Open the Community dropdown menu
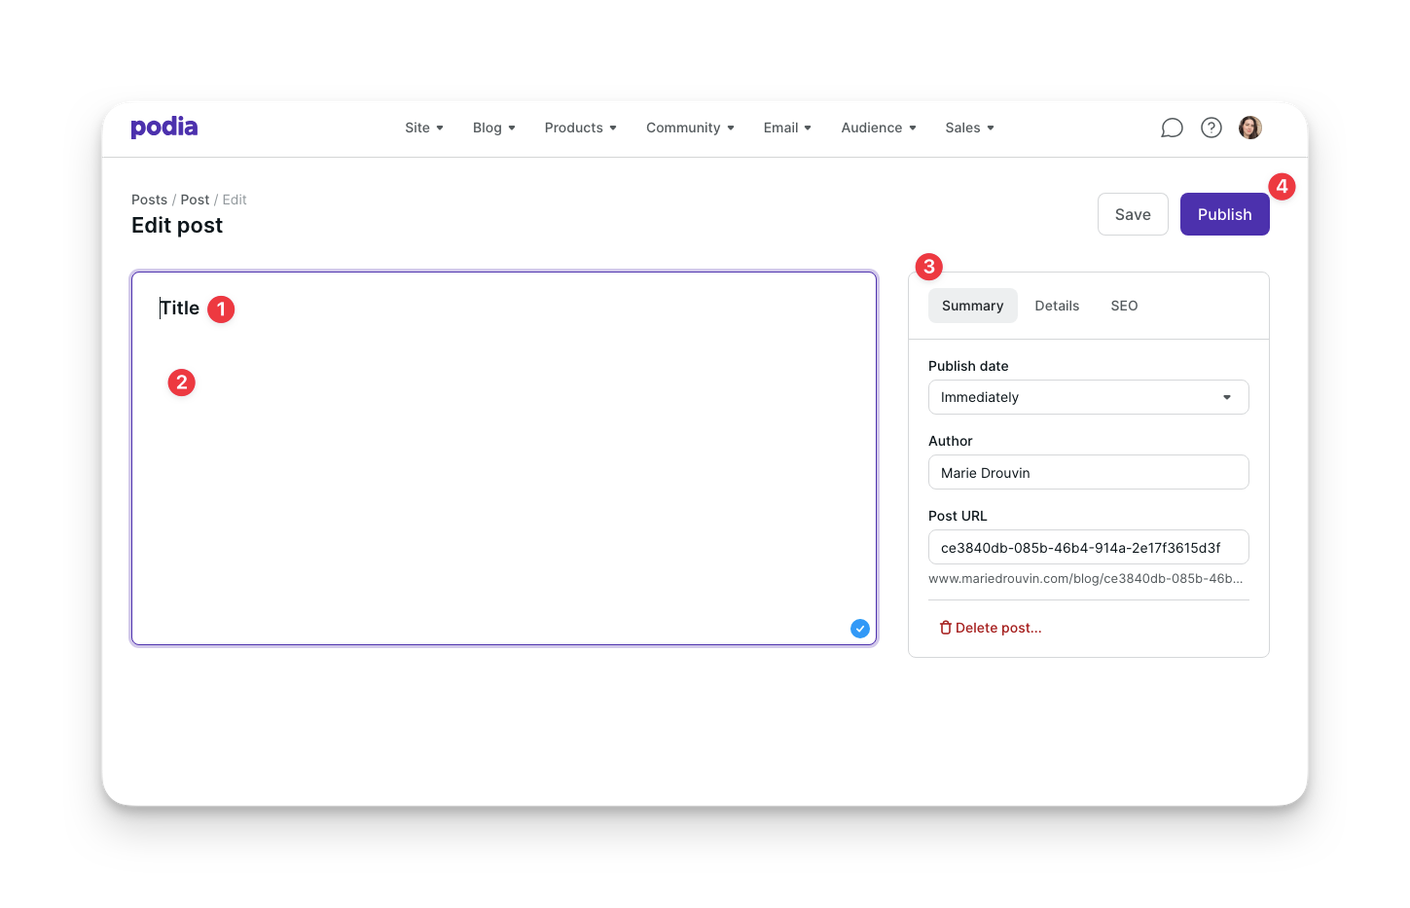The height and width of the screenshot is (908, 1410). [x=690, y=128]
